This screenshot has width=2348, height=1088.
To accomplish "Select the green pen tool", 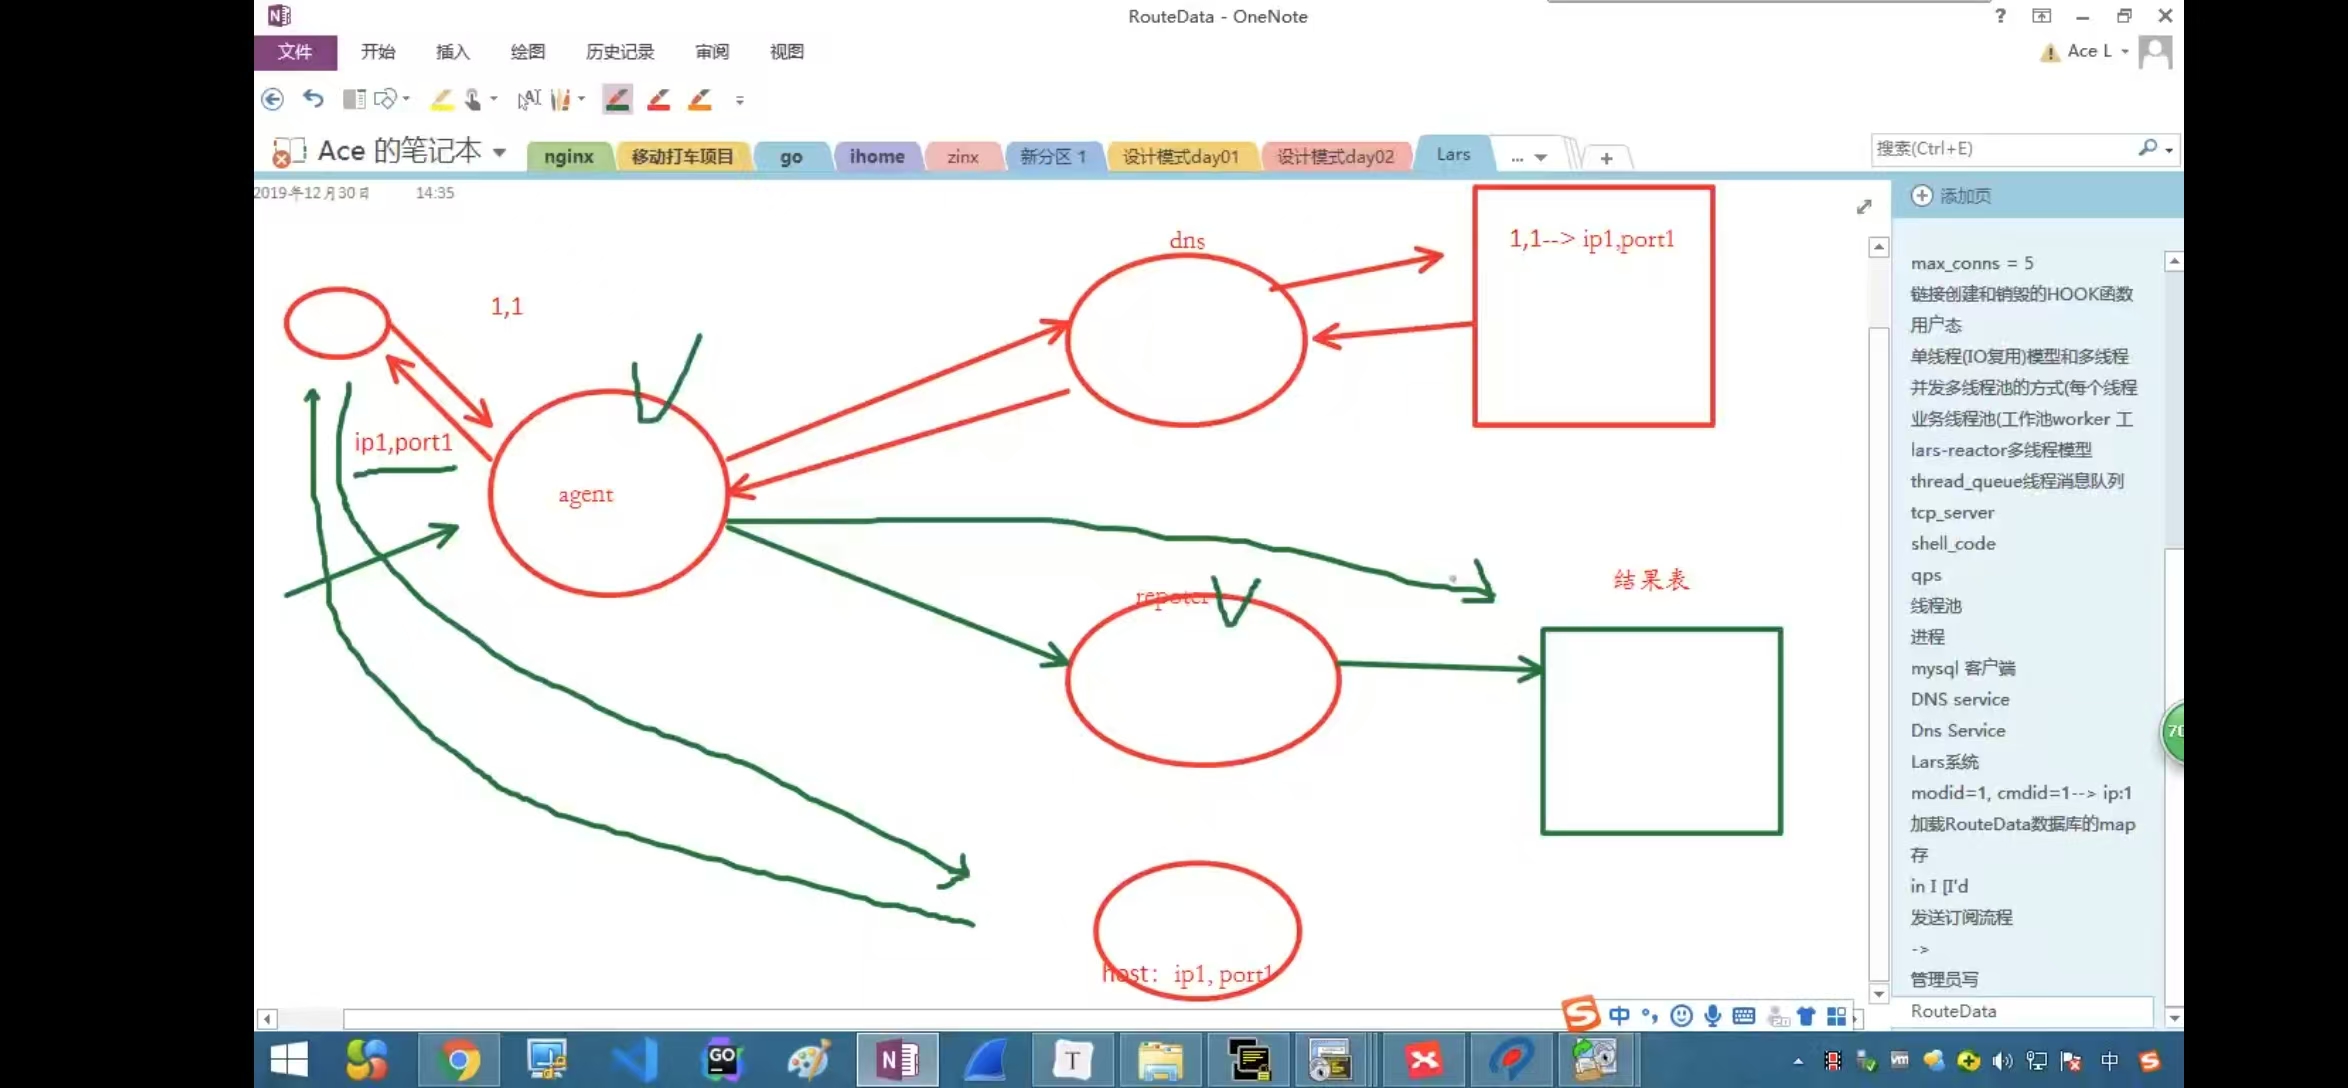I will pos(618,99).
